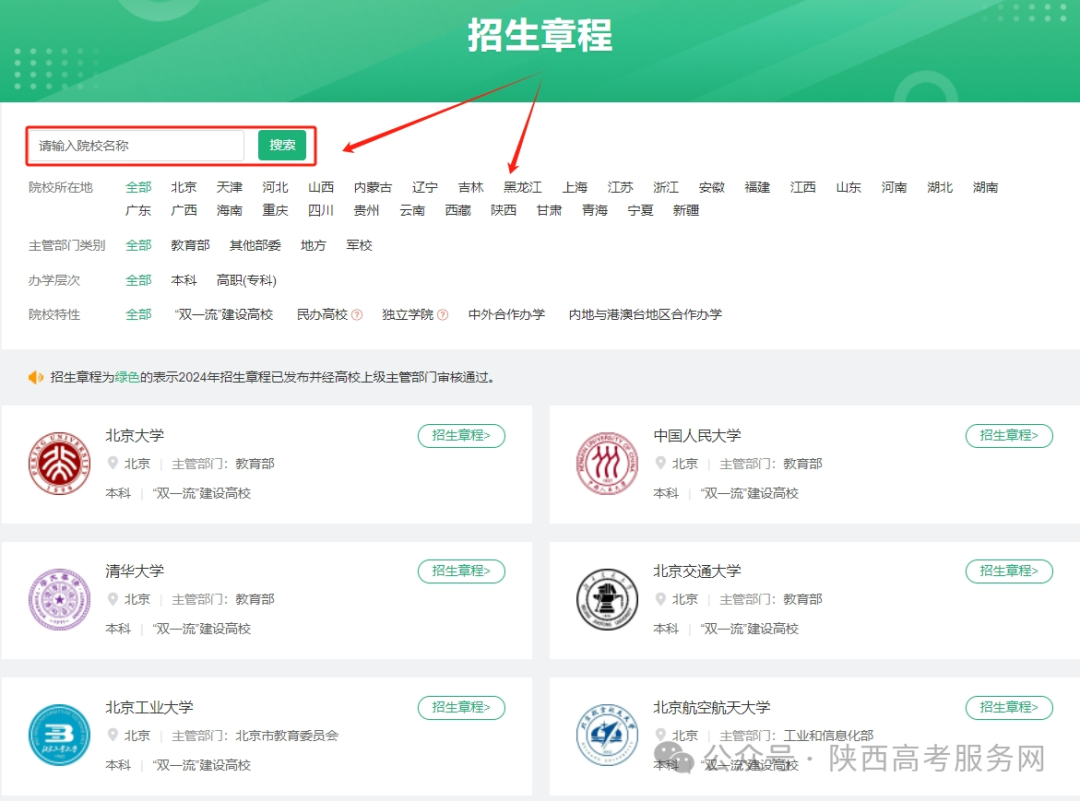Filter department type by 地方
The height and width of the screenshot is (801, 1080).
[x=313, y=245]
